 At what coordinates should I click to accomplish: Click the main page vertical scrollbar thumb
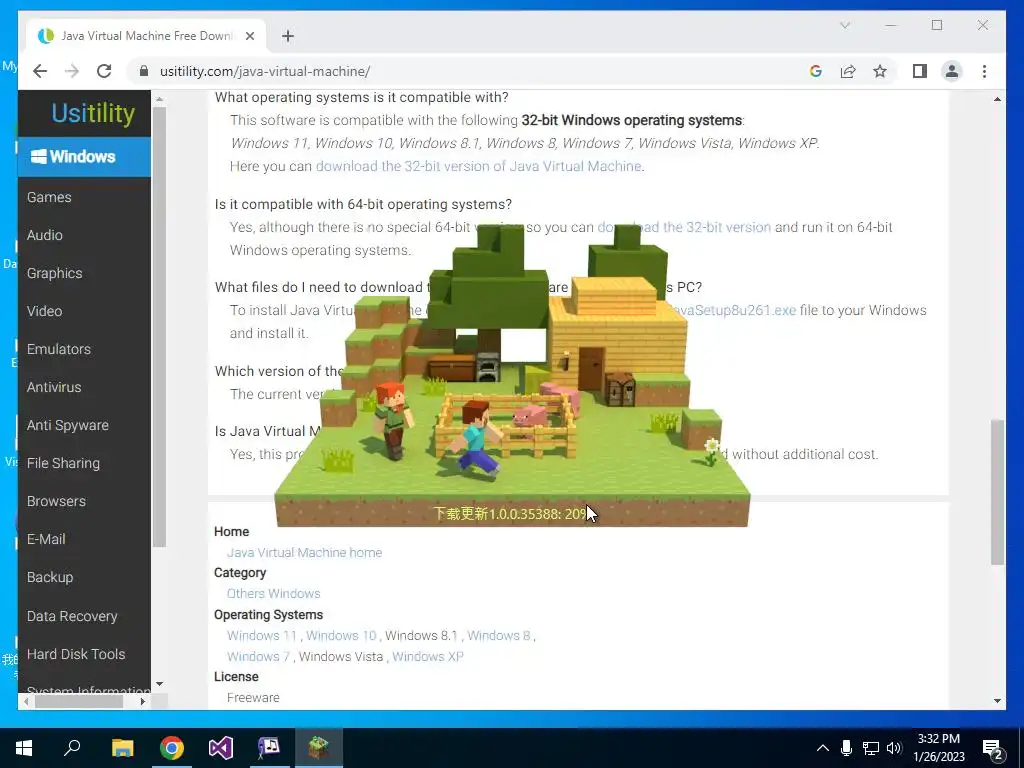[x=997, y=492]
